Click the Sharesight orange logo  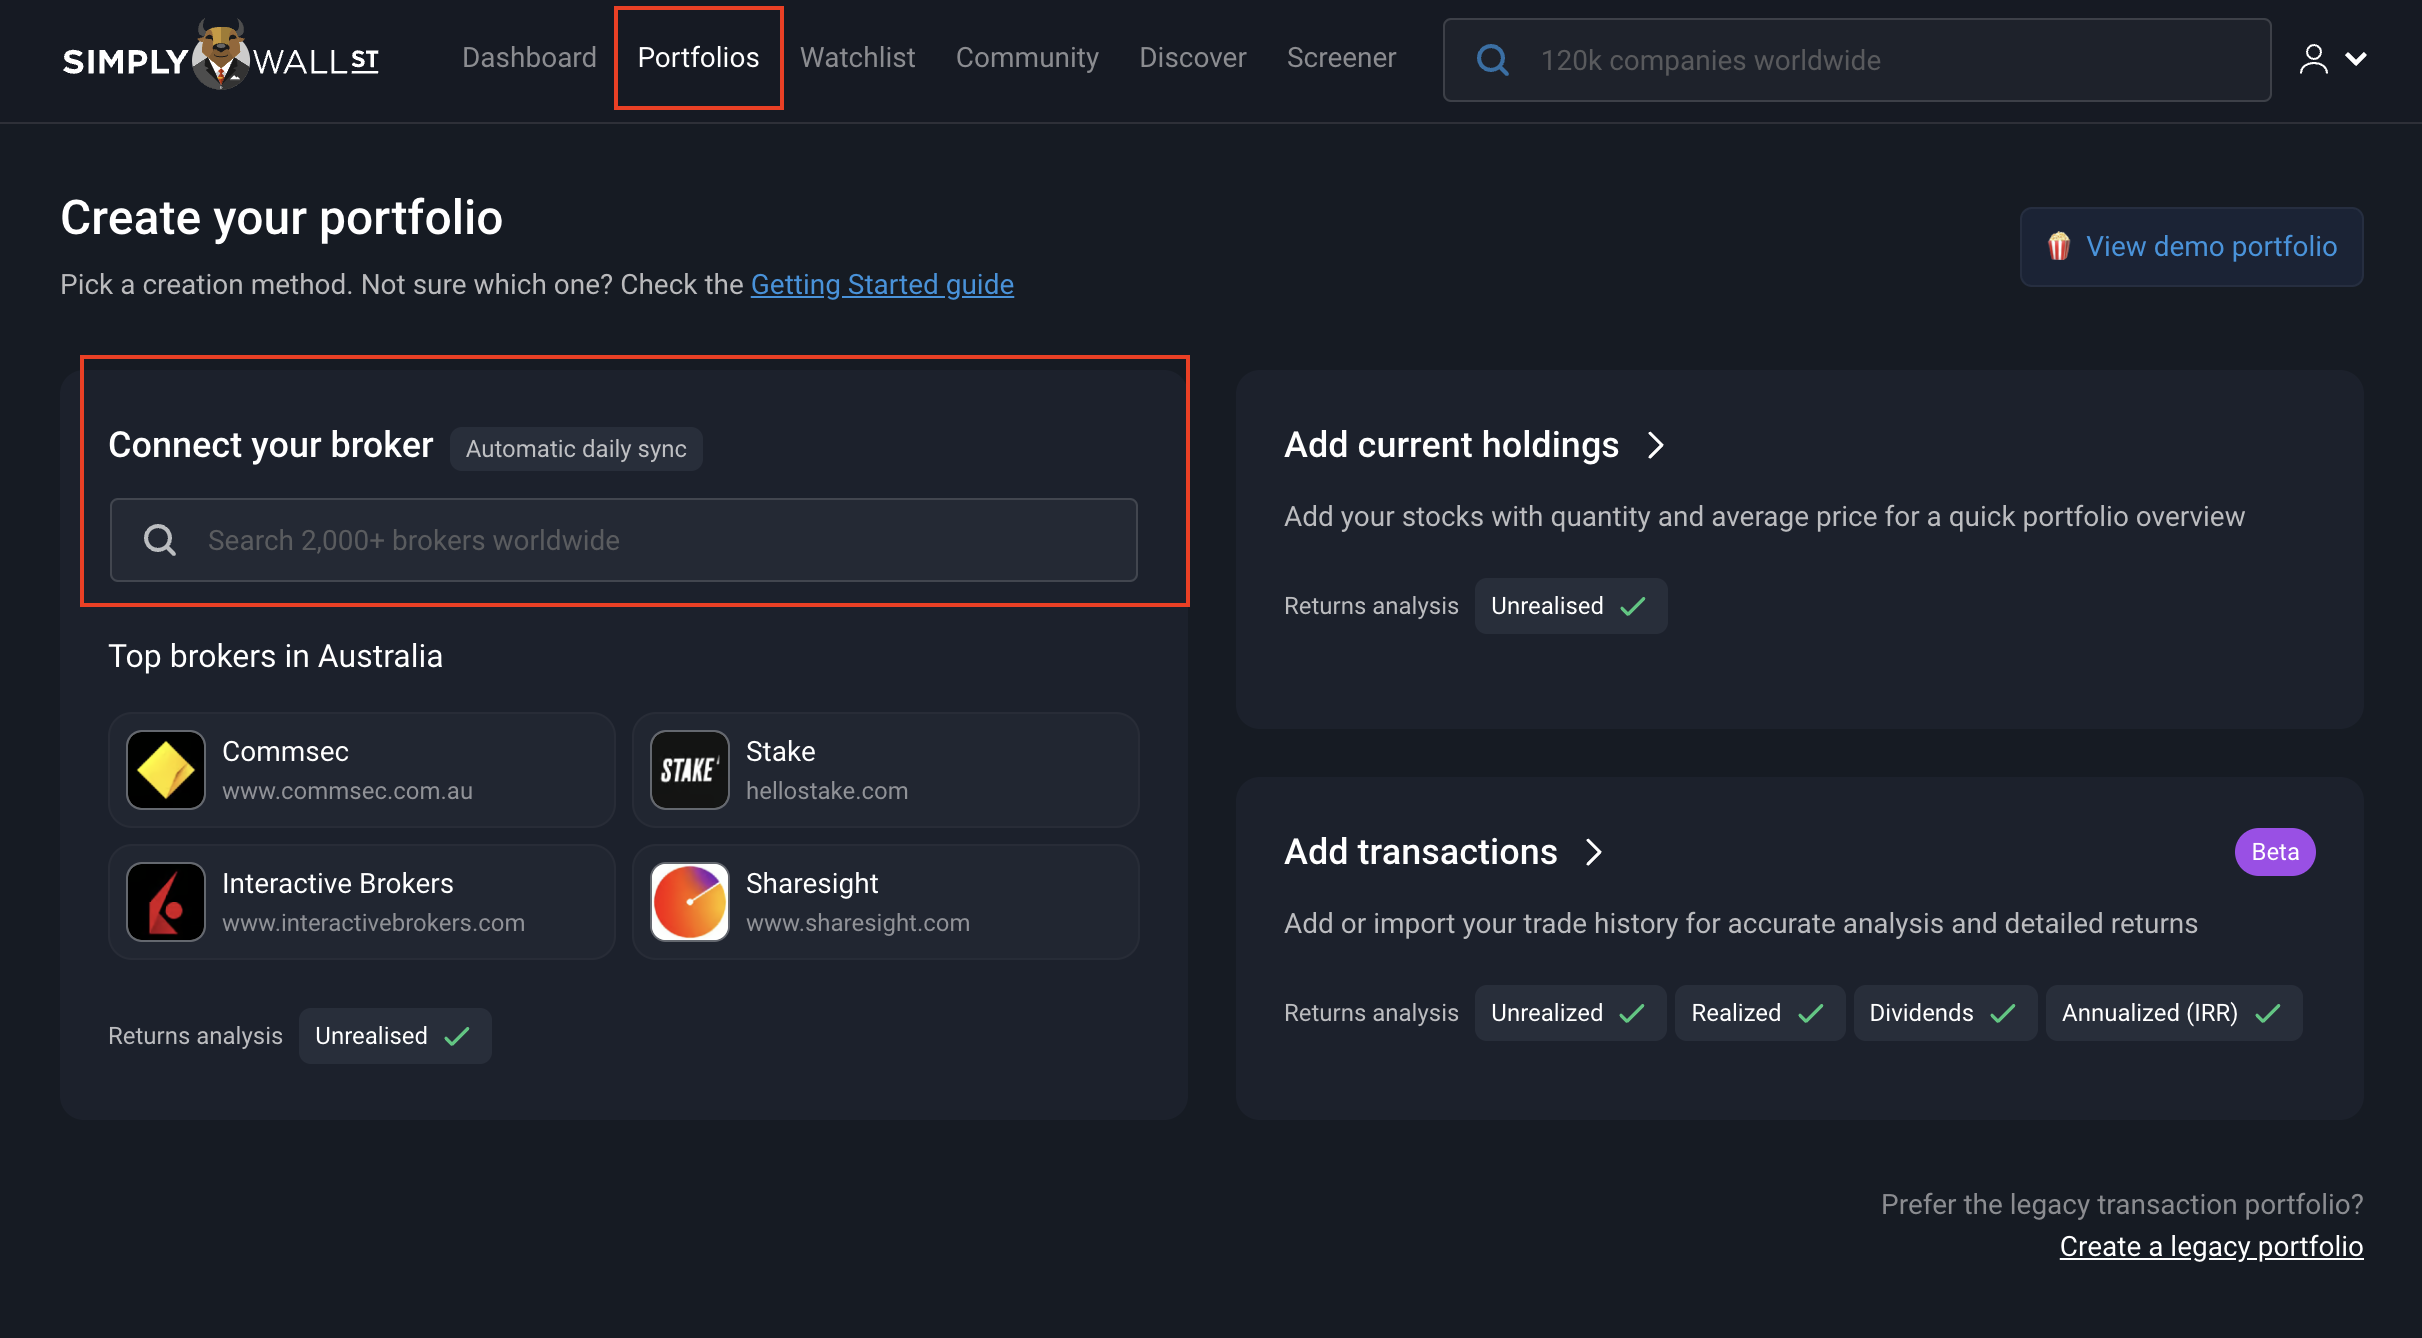pyautogui.click(x=690, y=902)
